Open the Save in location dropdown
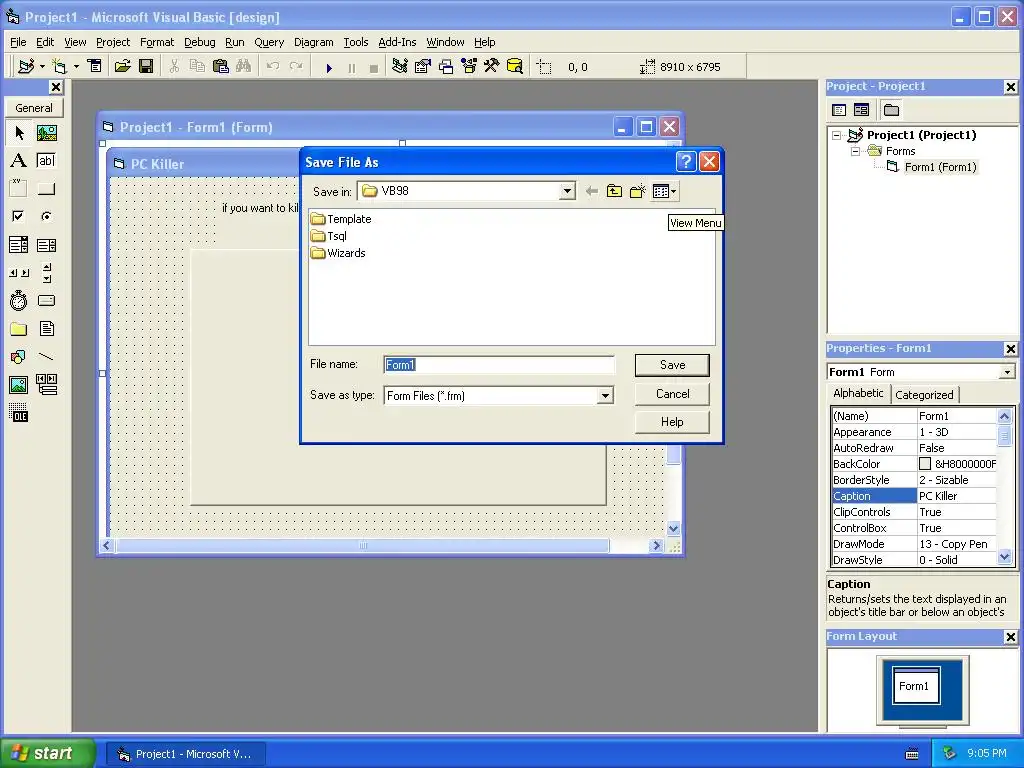 [567, 191]
